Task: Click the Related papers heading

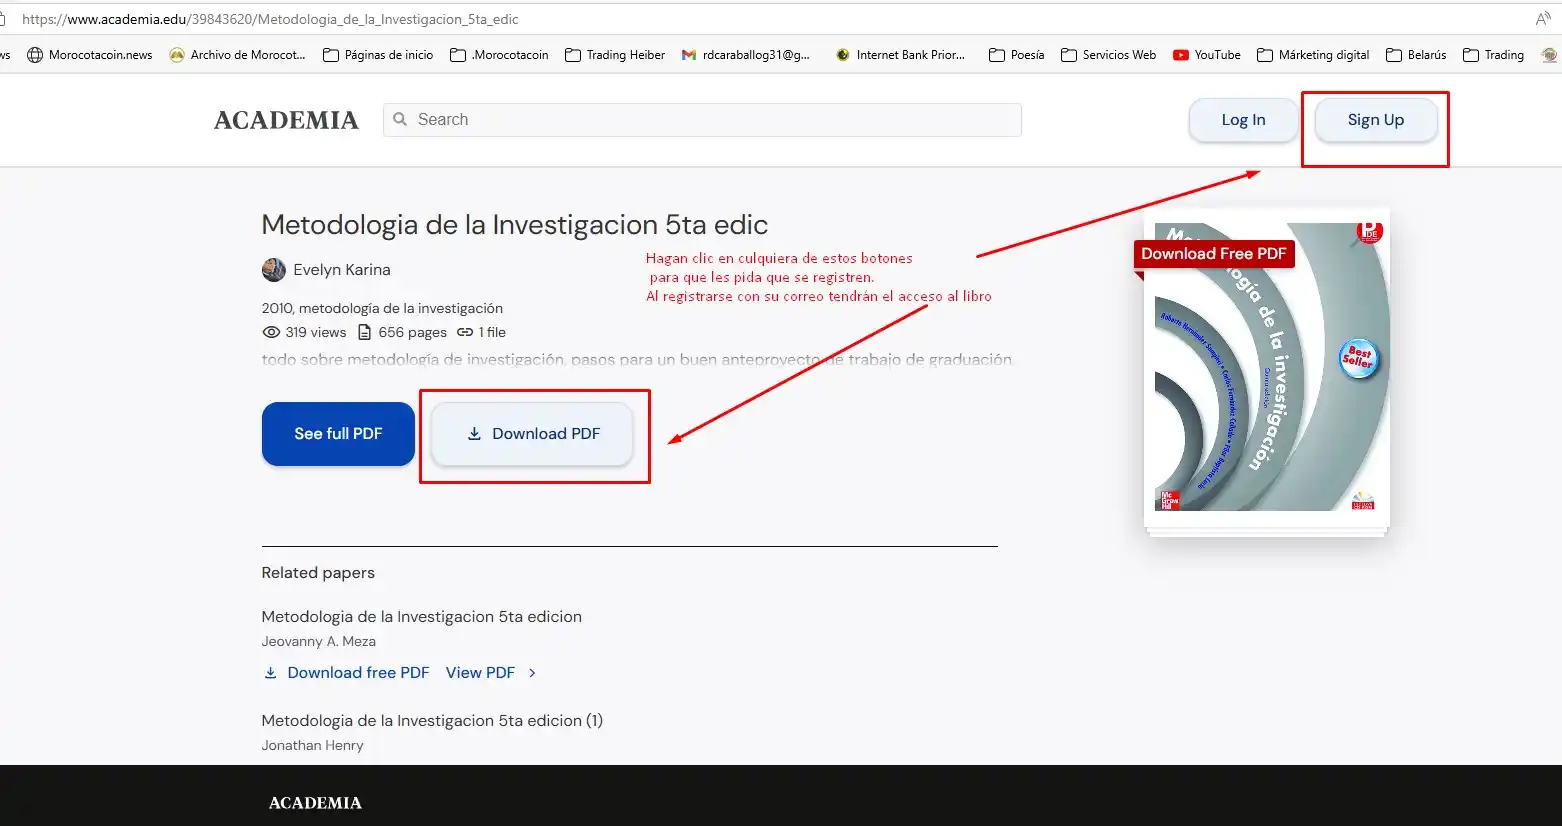Action: click(x=318, y=573)
